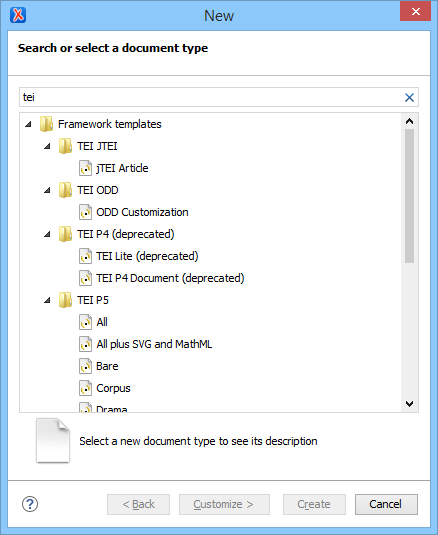Click the Bare template file icon

[x=85, y=366]
